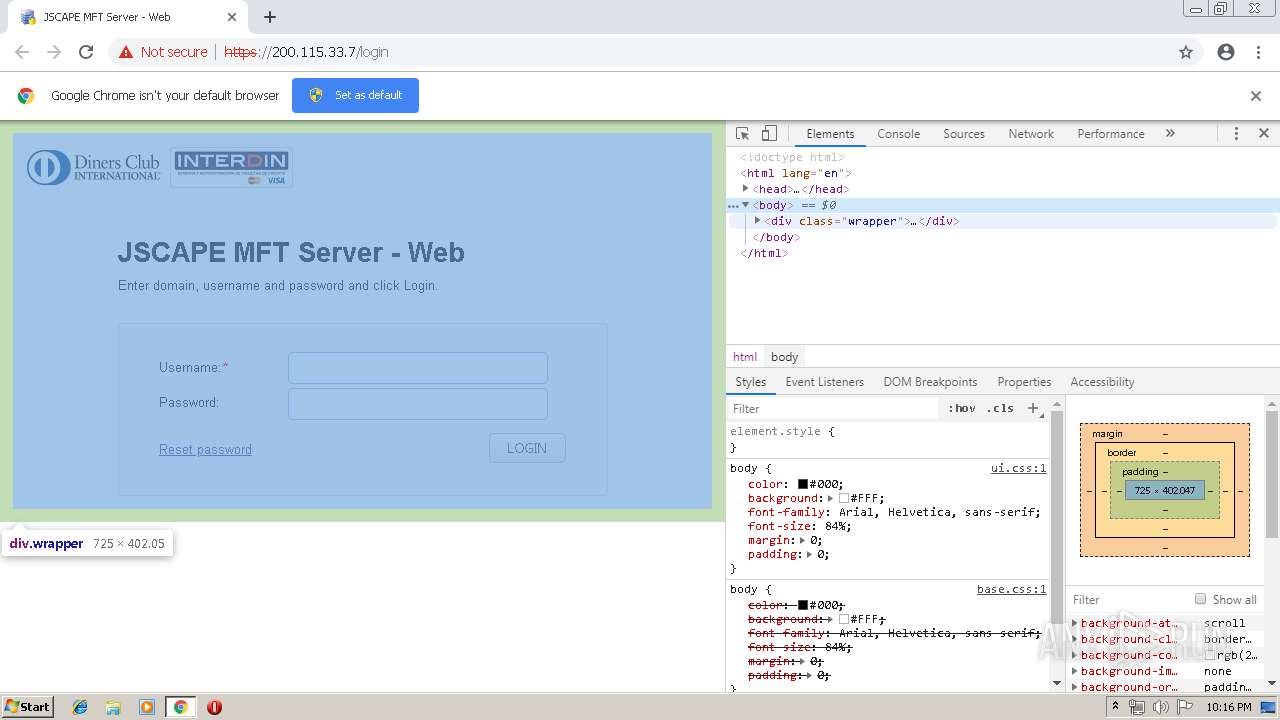Open Internet Explorer from the taskbar
Screen dimensions: 1280x720
point(80,707)
